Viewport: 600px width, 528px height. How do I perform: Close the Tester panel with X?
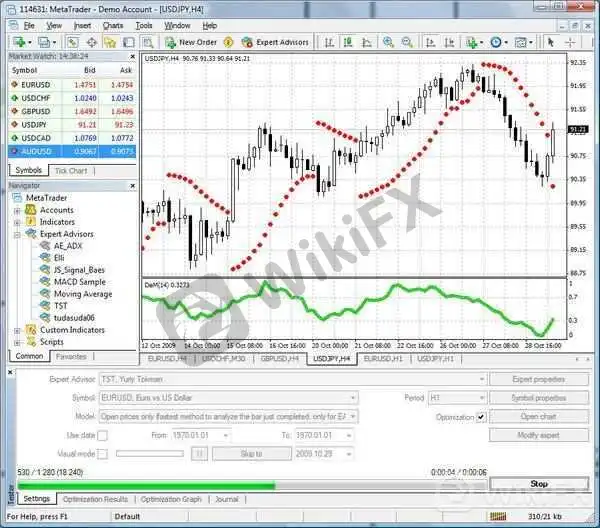click(10, 372)
